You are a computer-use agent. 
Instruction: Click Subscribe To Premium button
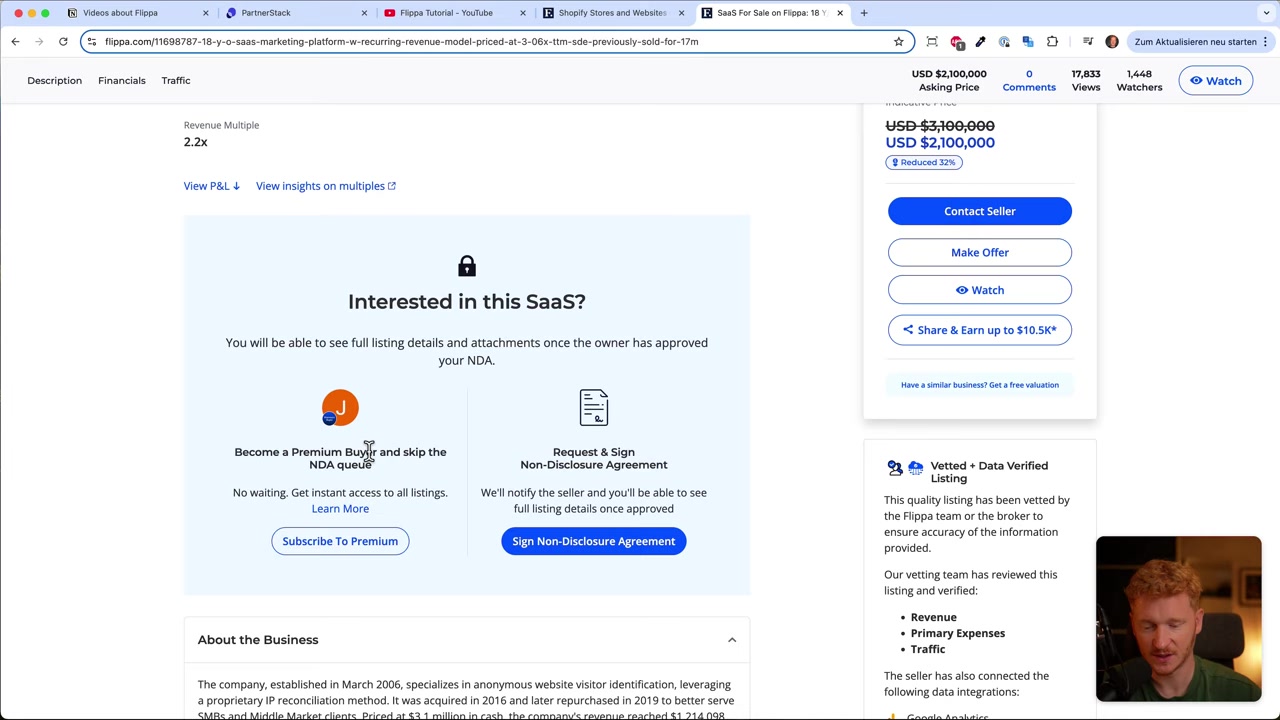click(340, 541)
